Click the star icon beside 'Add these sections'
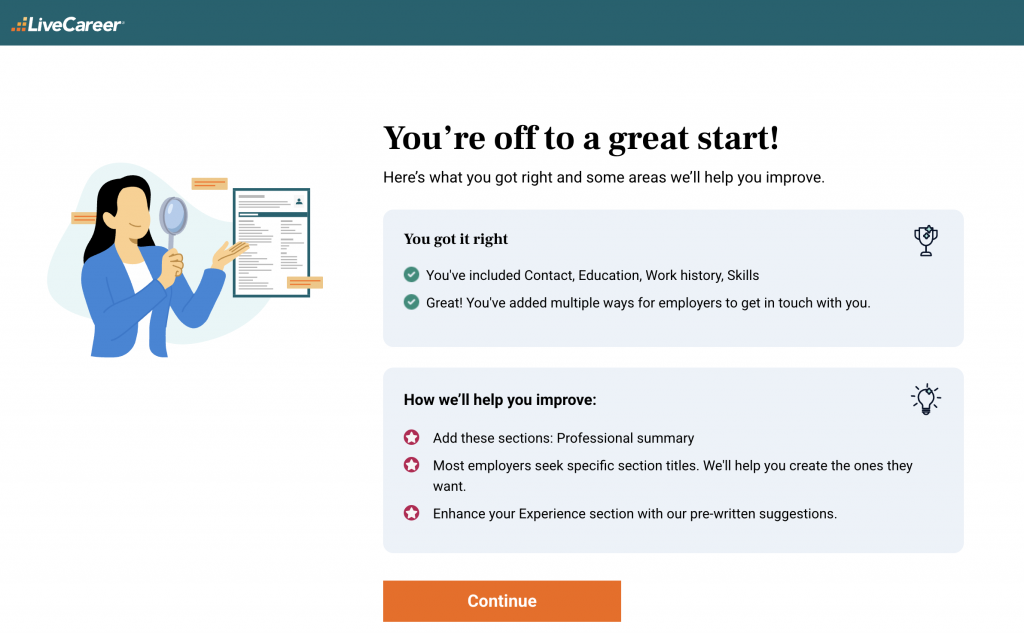 pos(411,438)
